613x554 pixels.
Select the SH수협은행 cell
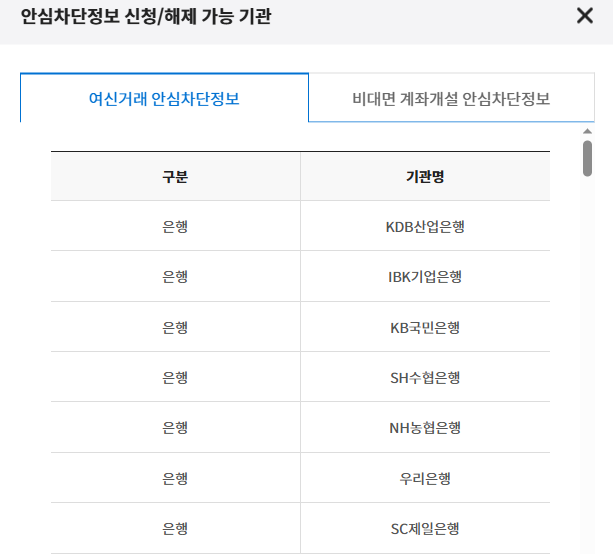pos(425,377)
